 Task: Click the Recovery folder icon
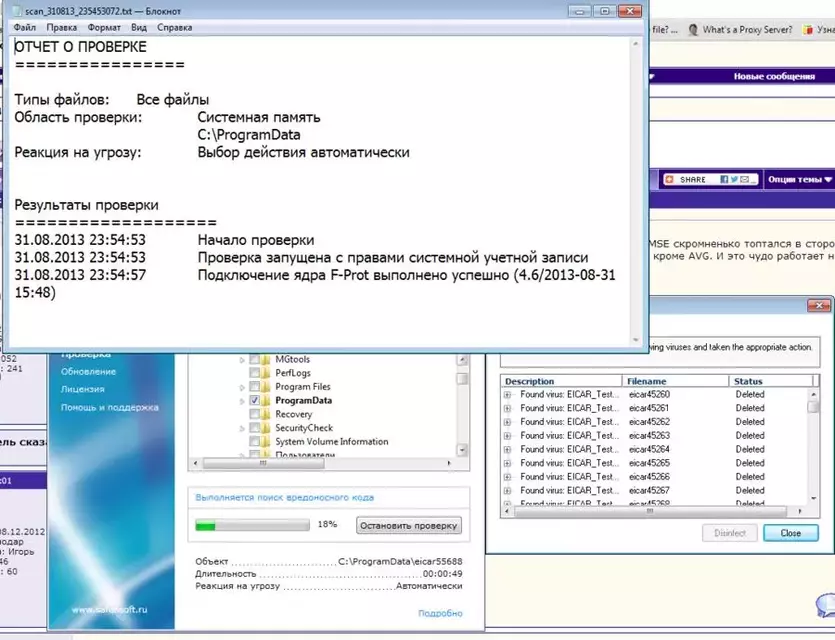(x=266, y=414)
